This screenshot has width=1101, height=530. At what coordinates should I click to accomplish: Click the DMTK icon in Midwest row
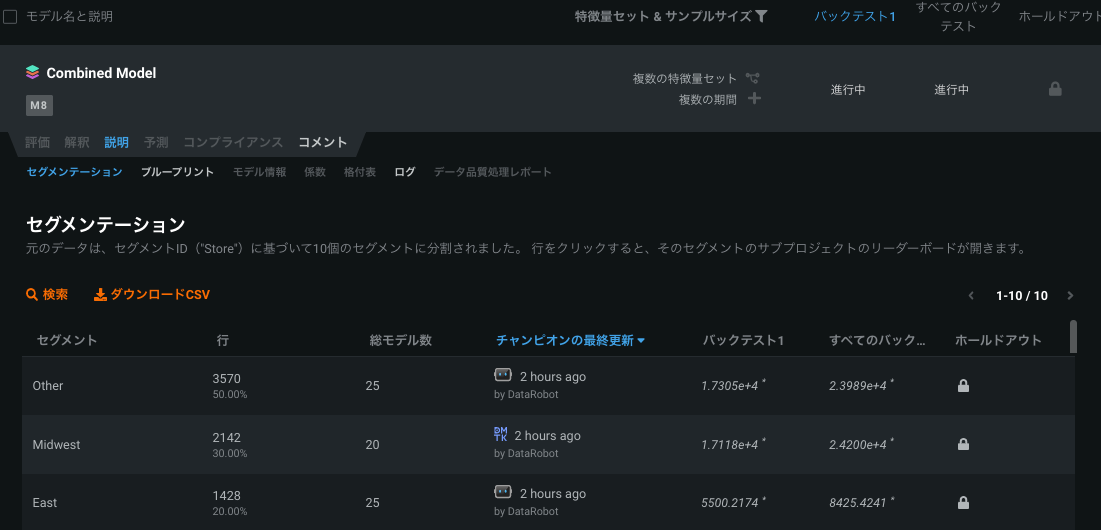click(x=501, y=434)
